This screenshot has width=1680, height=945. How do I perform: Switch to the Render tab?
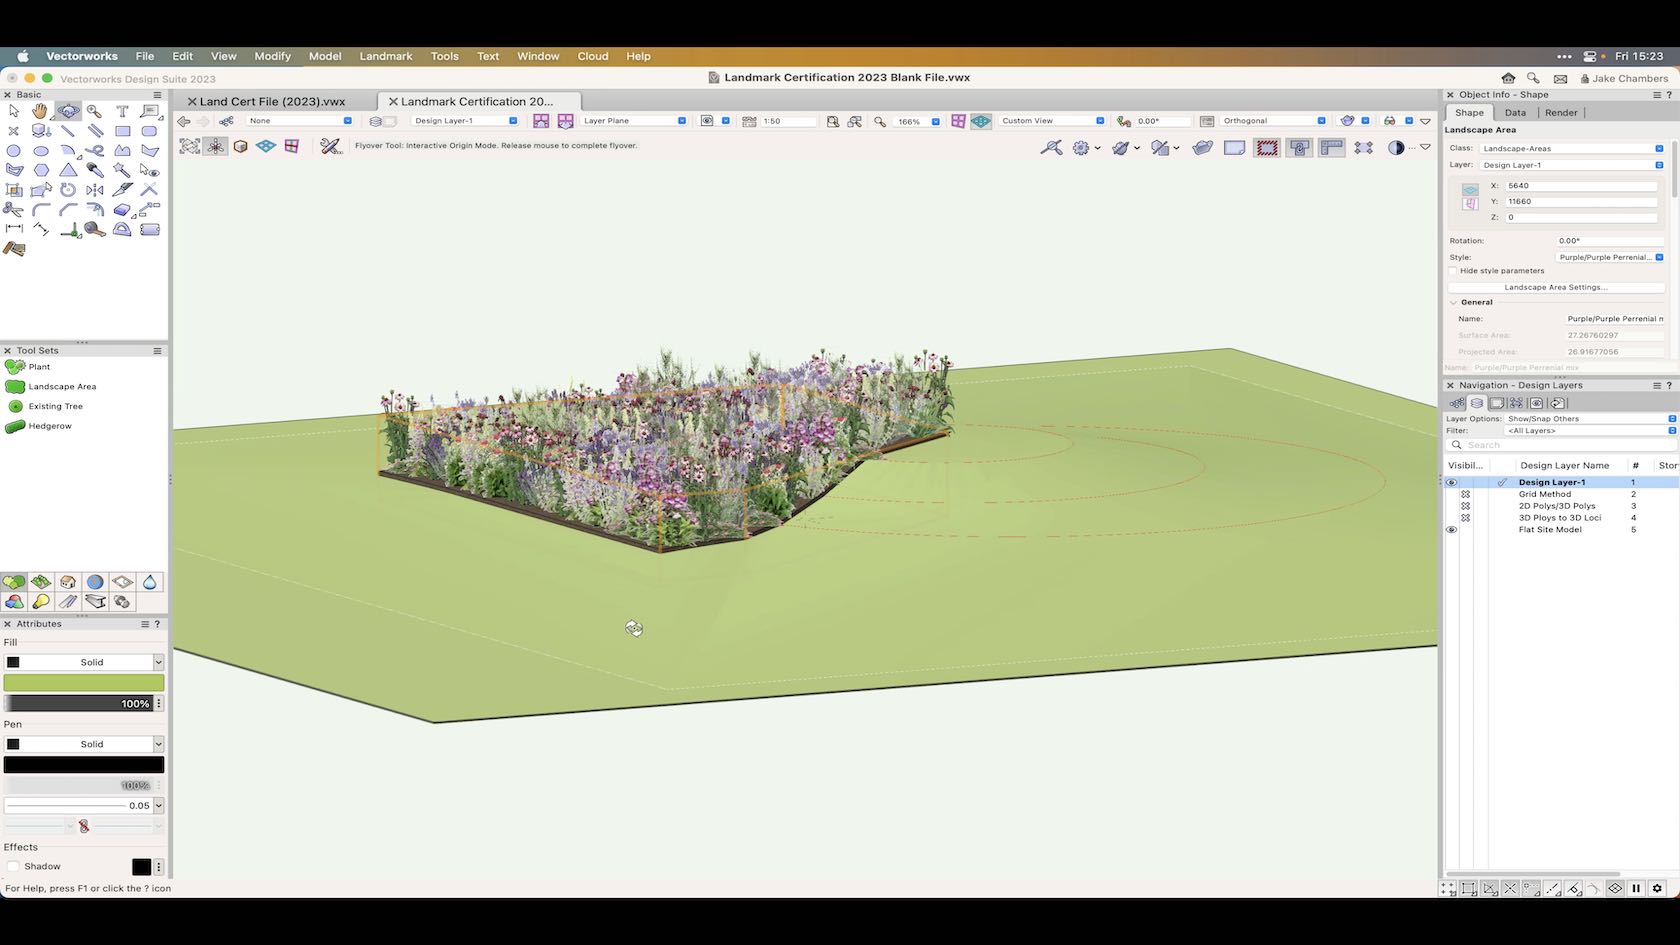click(1560, 112)
